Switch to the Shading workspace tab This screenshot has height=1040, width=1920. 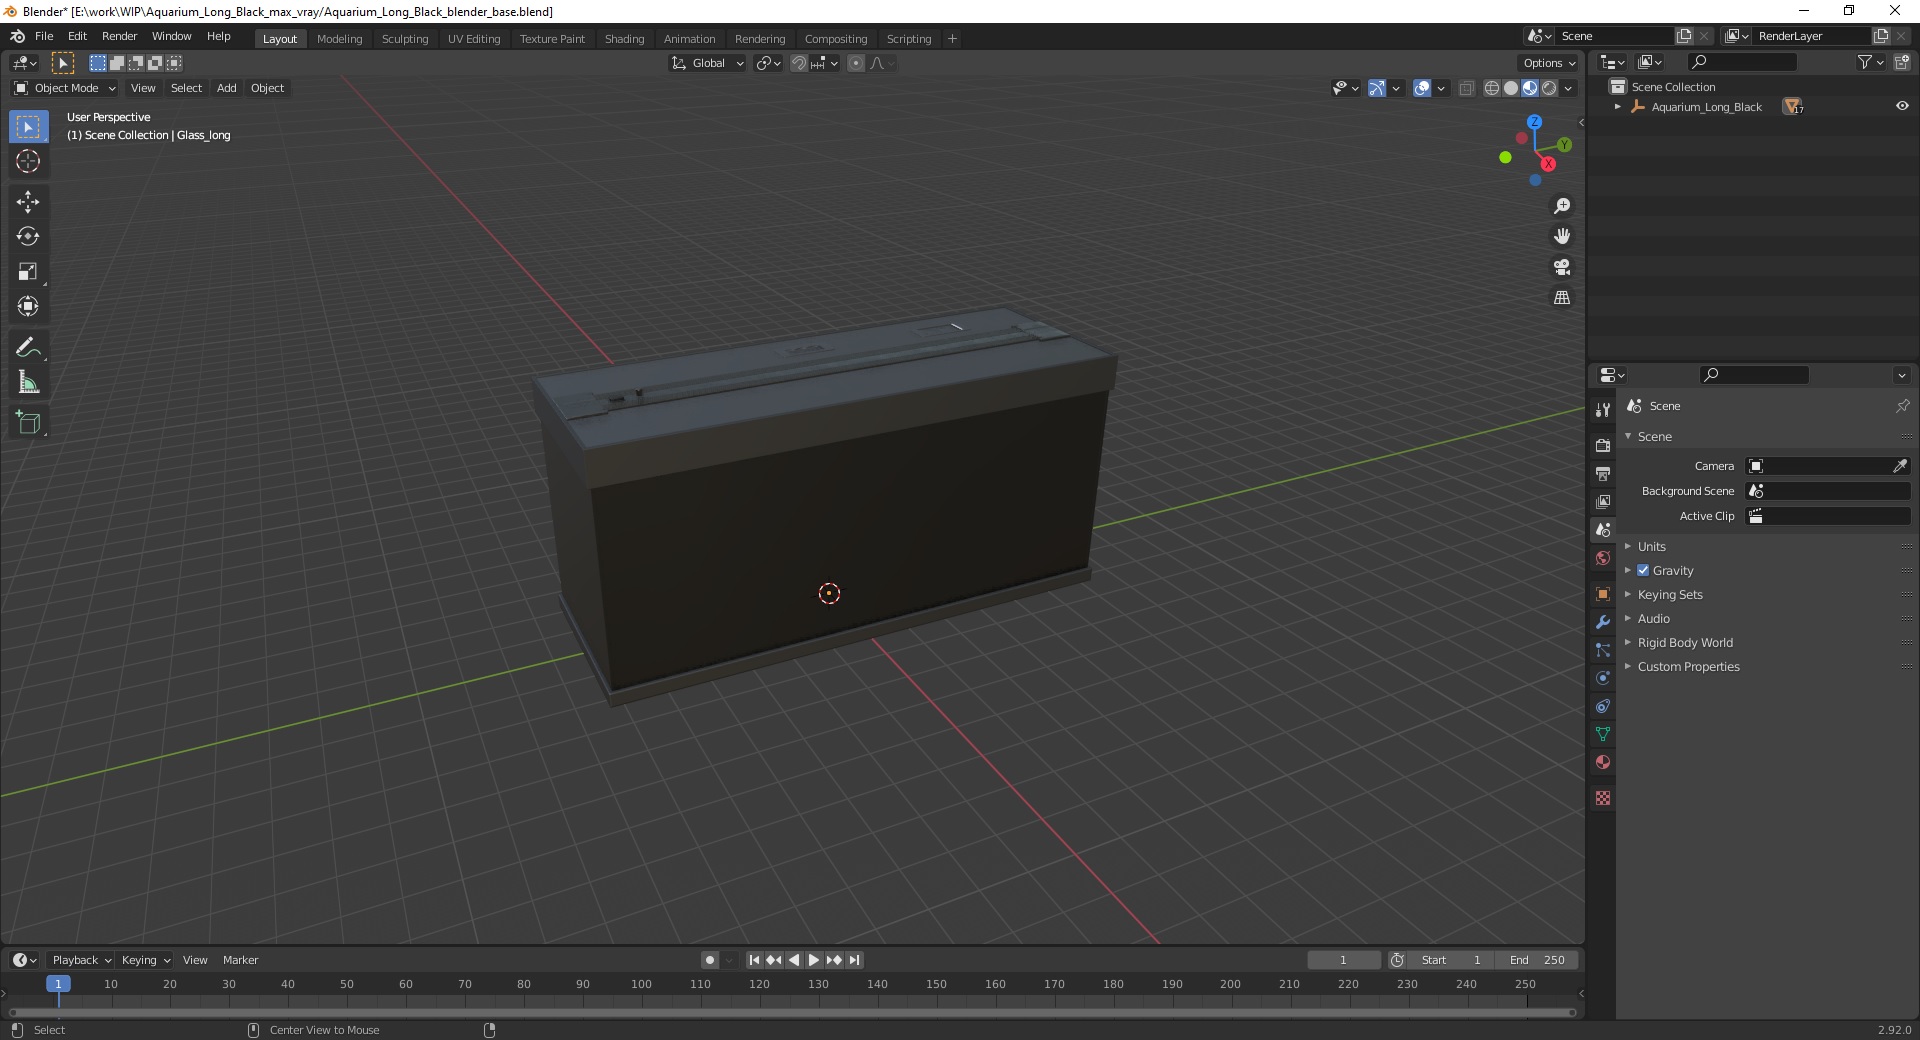tap(624, 39)
